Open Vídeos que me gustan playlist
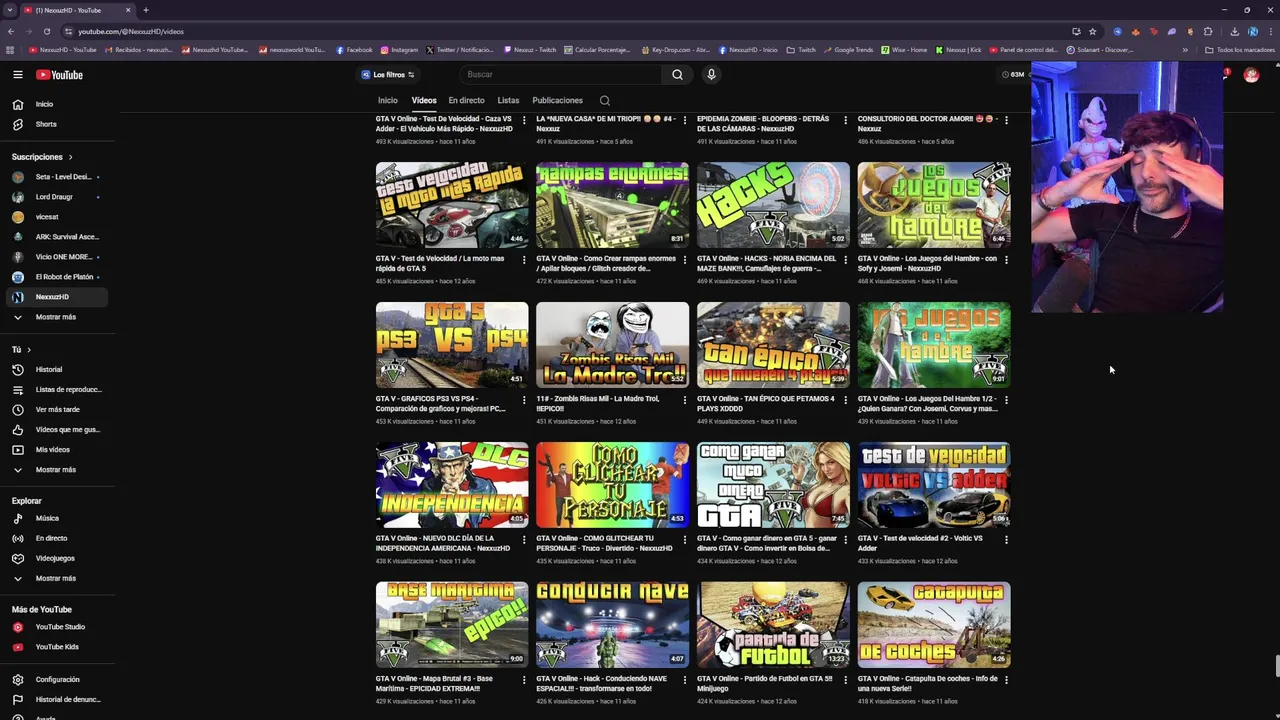 click(x=57, y=430)
